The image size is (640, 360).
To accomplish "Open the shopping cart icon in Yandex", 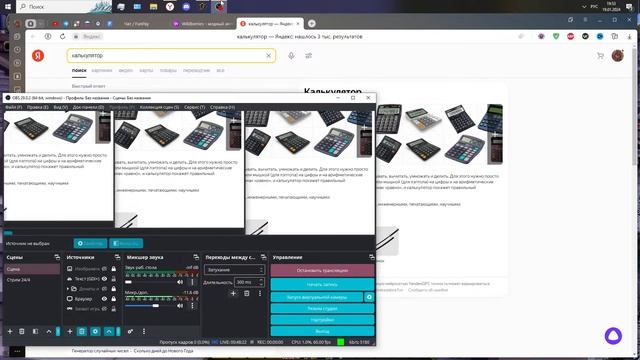I will click(x=600, y=56).
